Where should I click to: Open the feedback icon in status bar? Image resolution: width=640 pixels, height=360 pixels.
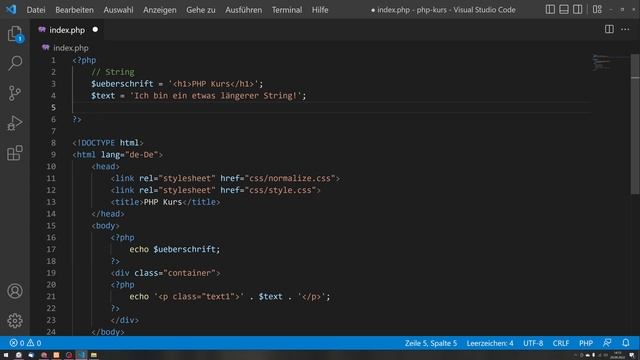607,343
